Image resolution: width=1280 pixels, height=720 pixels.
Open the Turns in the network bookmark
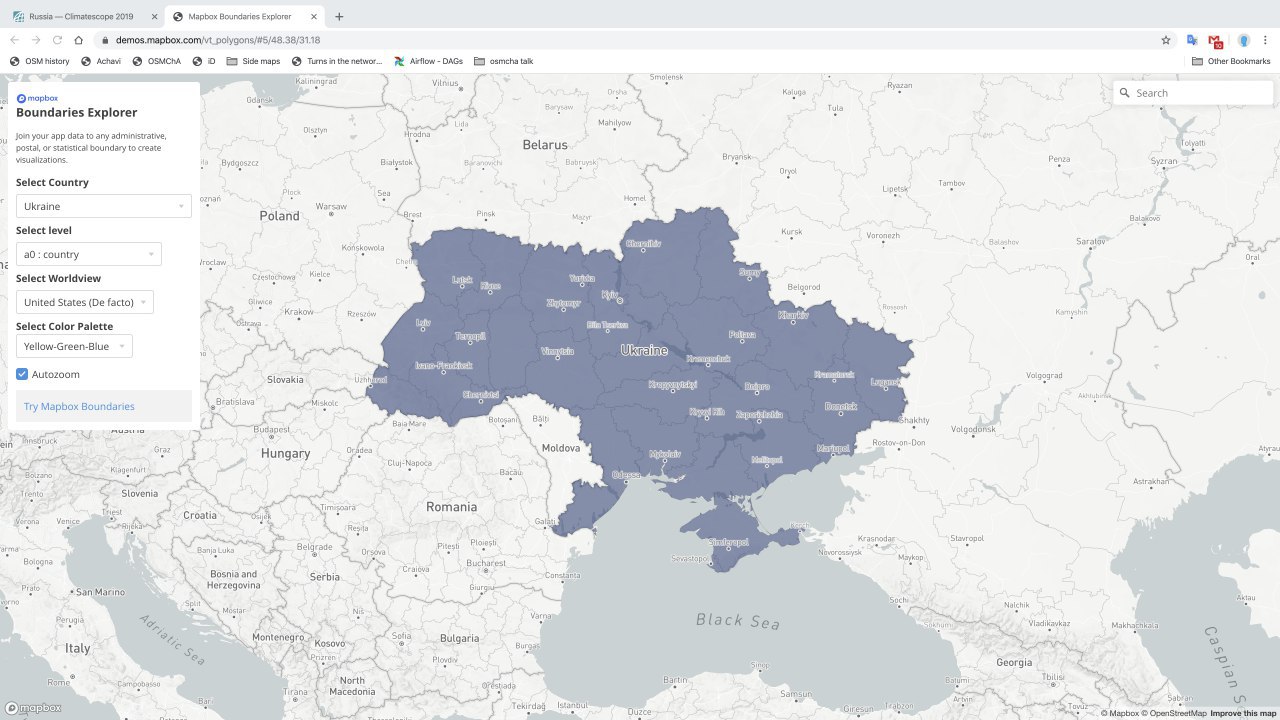[x=337, y=61]
